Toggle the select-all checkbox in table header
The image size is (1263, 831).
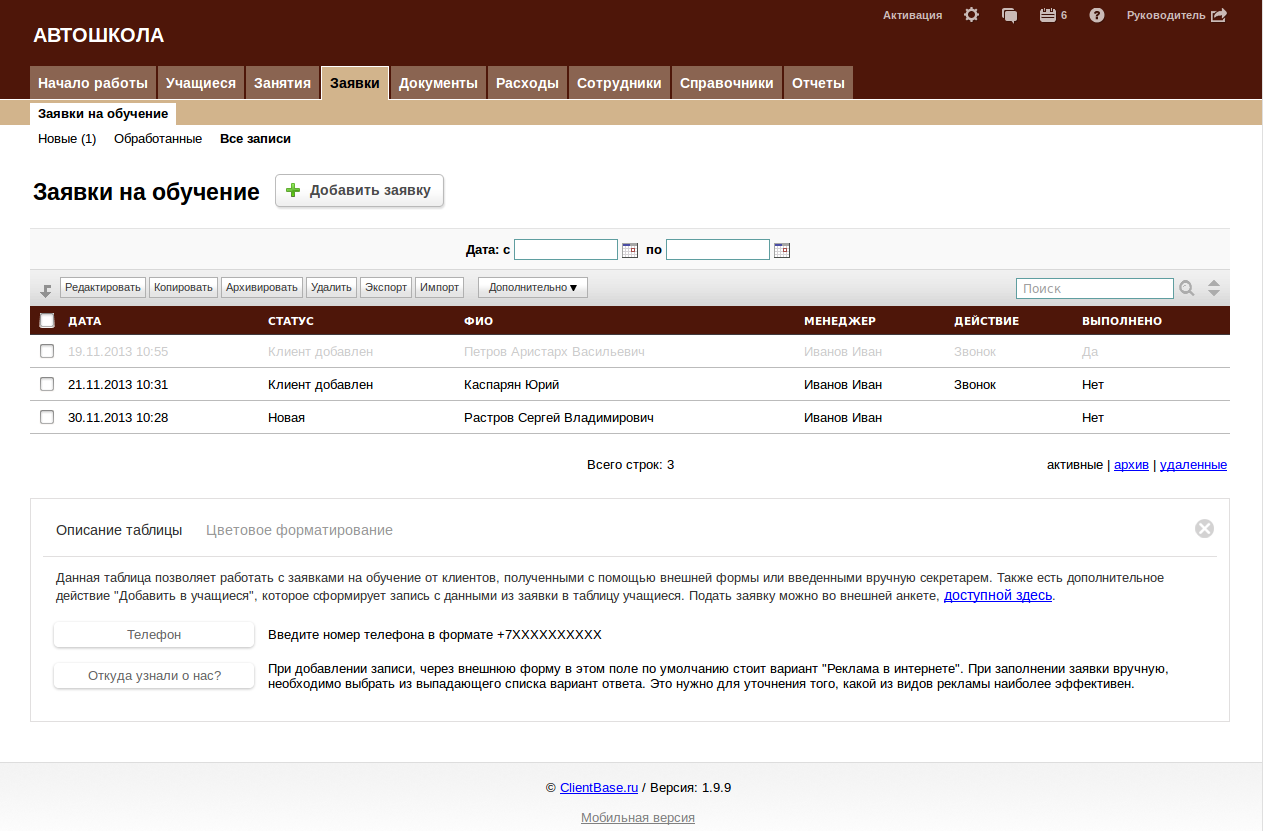[x=47, y=321]
